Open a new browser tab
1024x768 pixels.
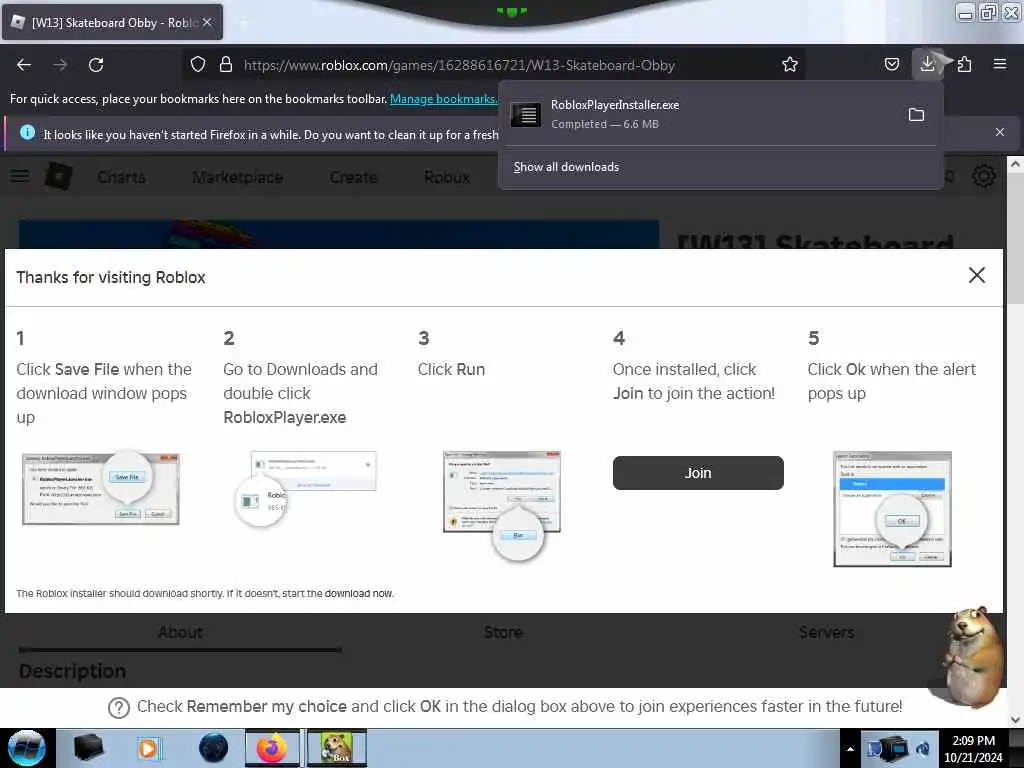tap(244, 23)
